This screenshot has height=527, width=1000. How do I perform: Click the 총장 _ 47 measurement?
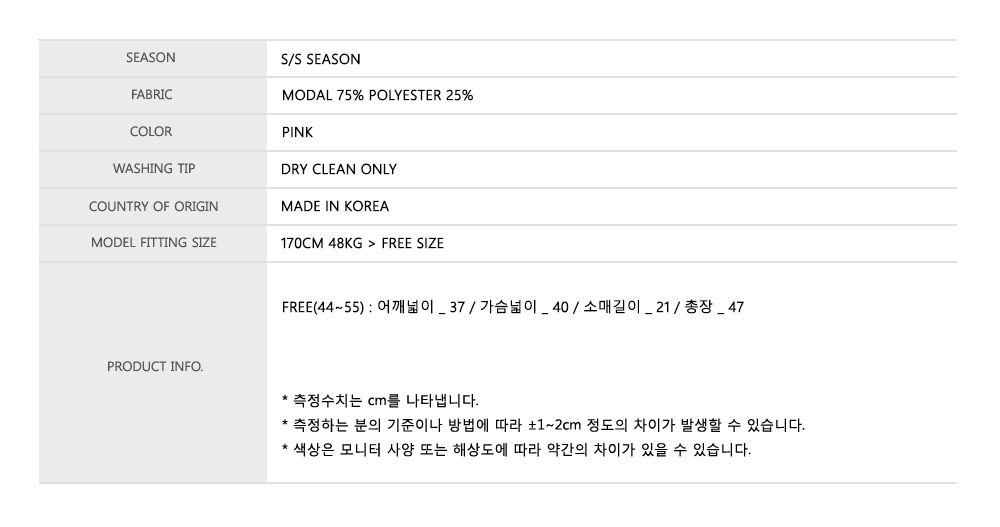tap(714, 307)
